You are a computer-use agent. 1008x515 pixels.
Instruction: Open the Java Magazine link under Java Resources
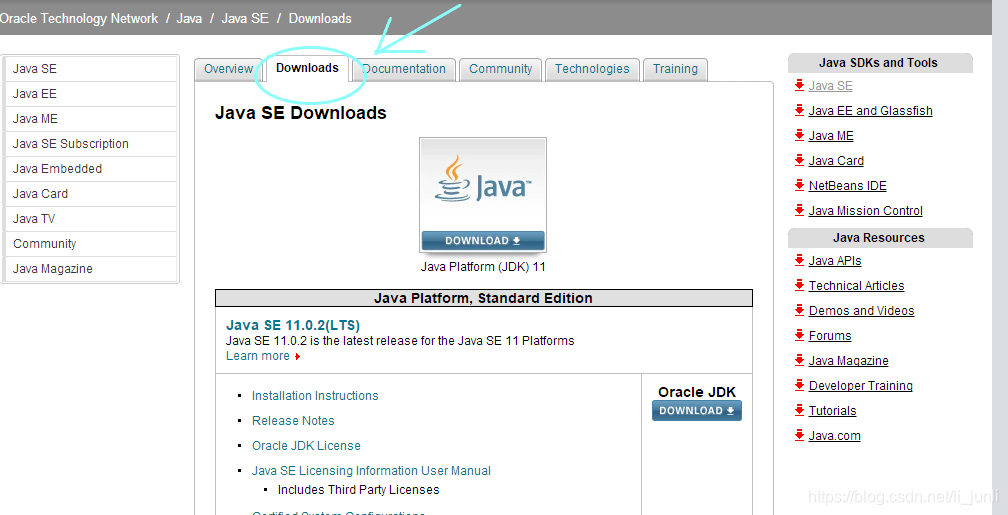tap(849, 361)
